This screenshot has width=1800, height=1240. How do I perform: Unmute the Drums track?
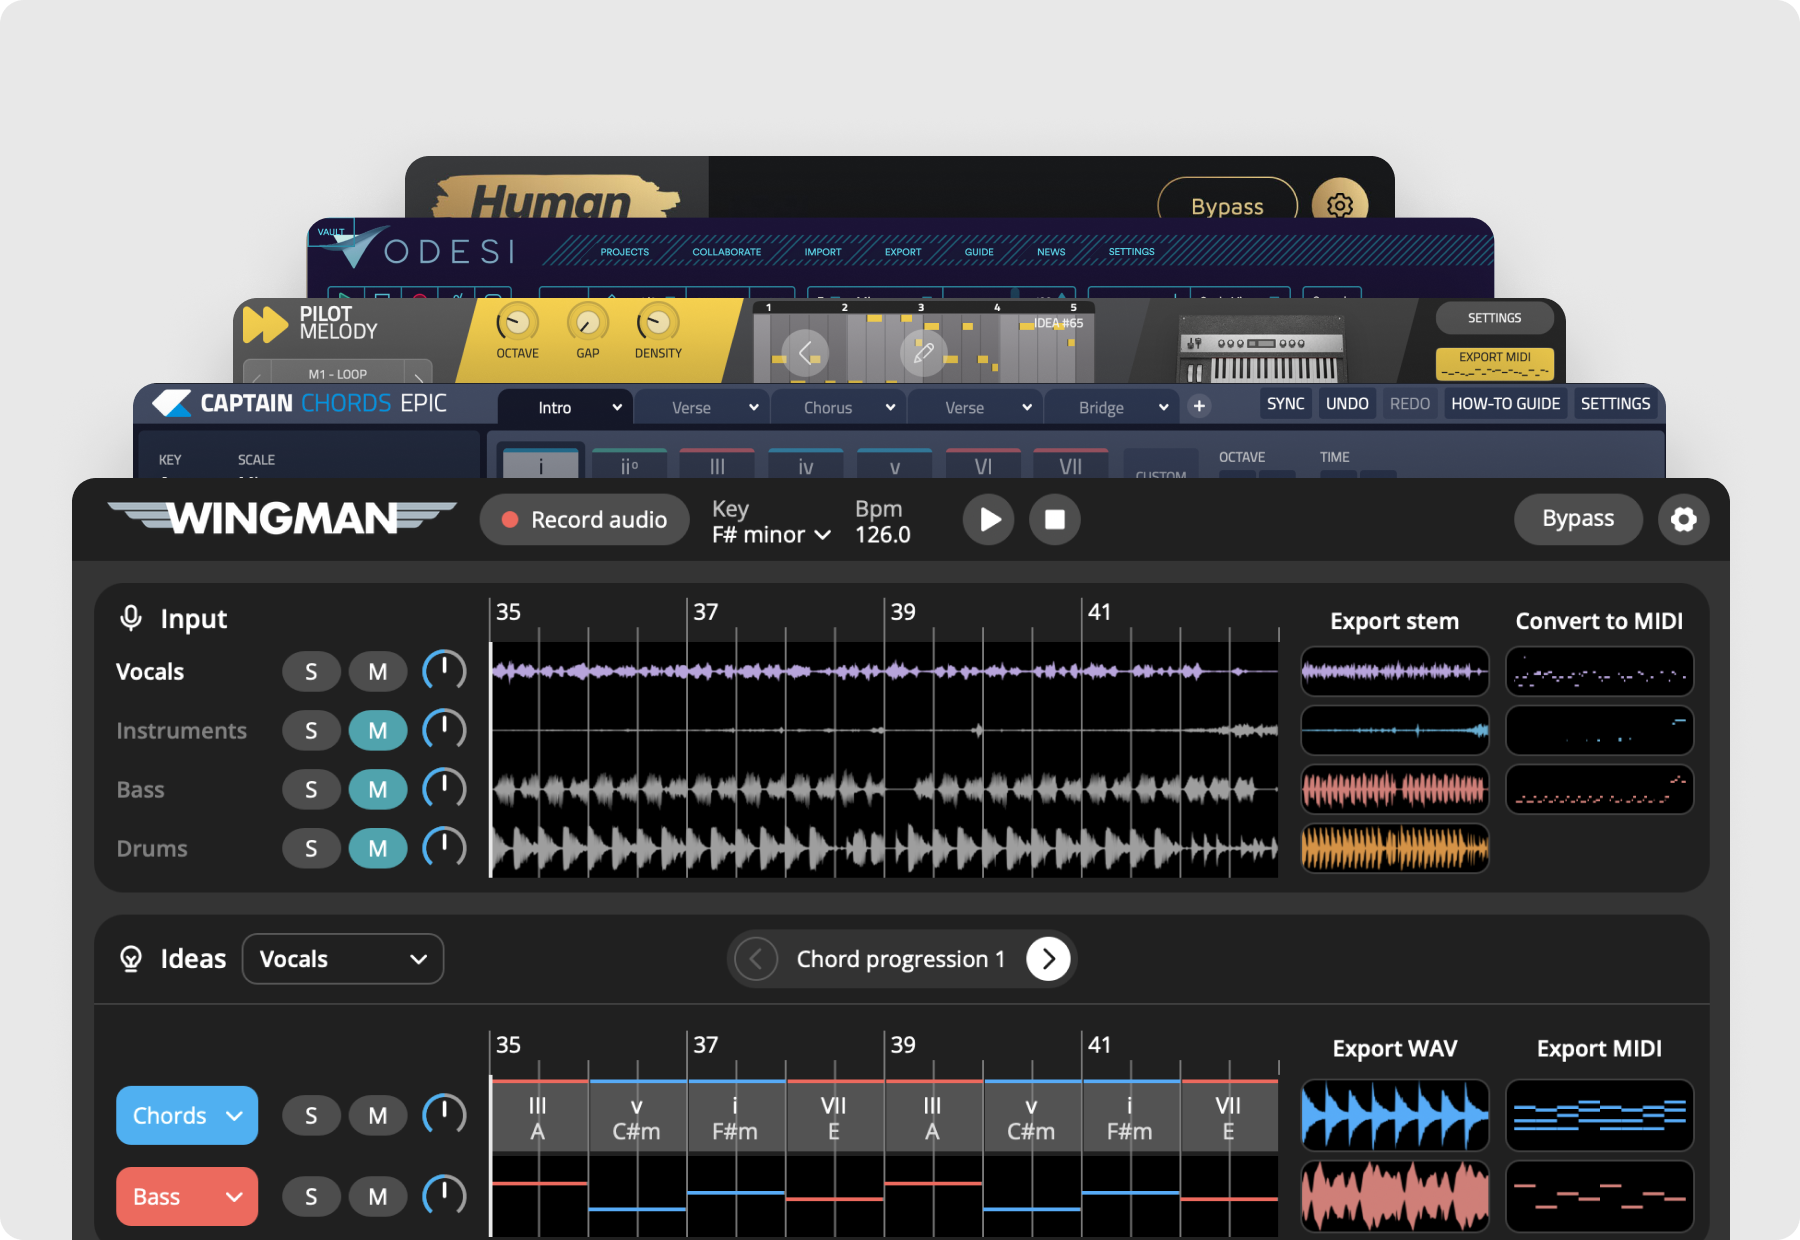[378, 849]
